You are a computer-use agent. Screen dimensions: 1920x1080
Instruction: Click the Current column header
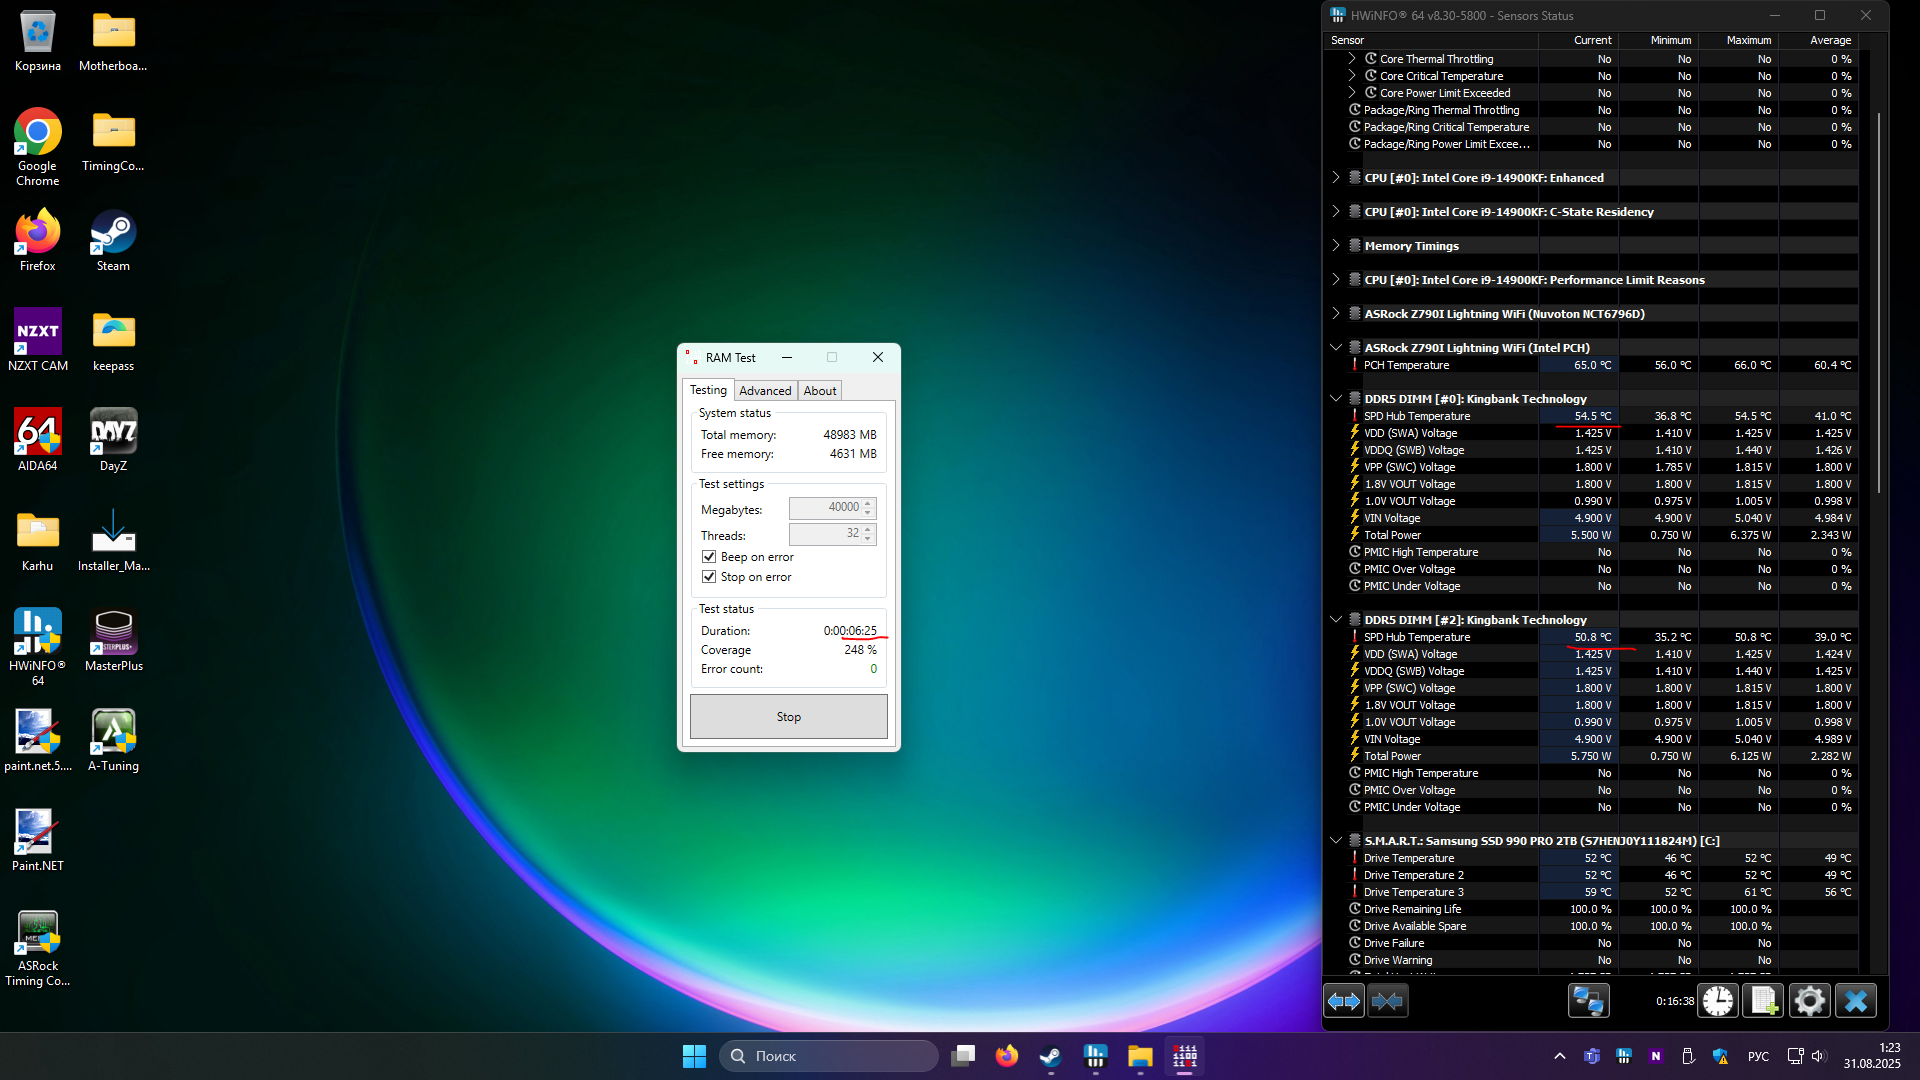click(1578, 40)
